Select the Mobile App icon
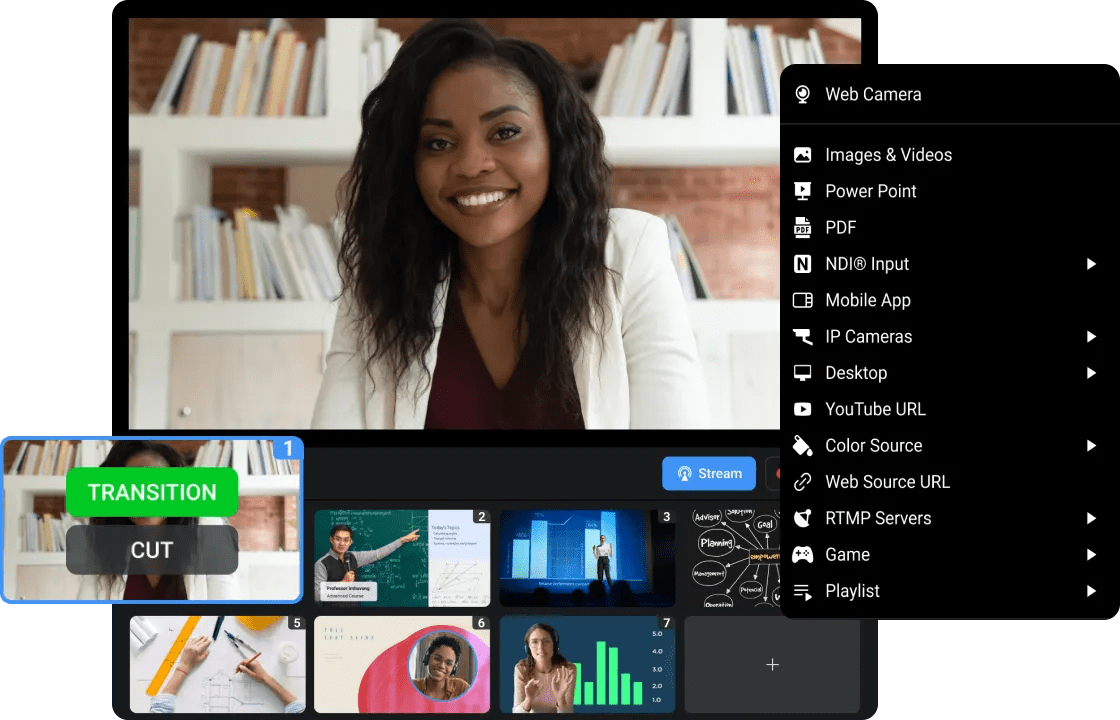 click(x=802, y=300)
